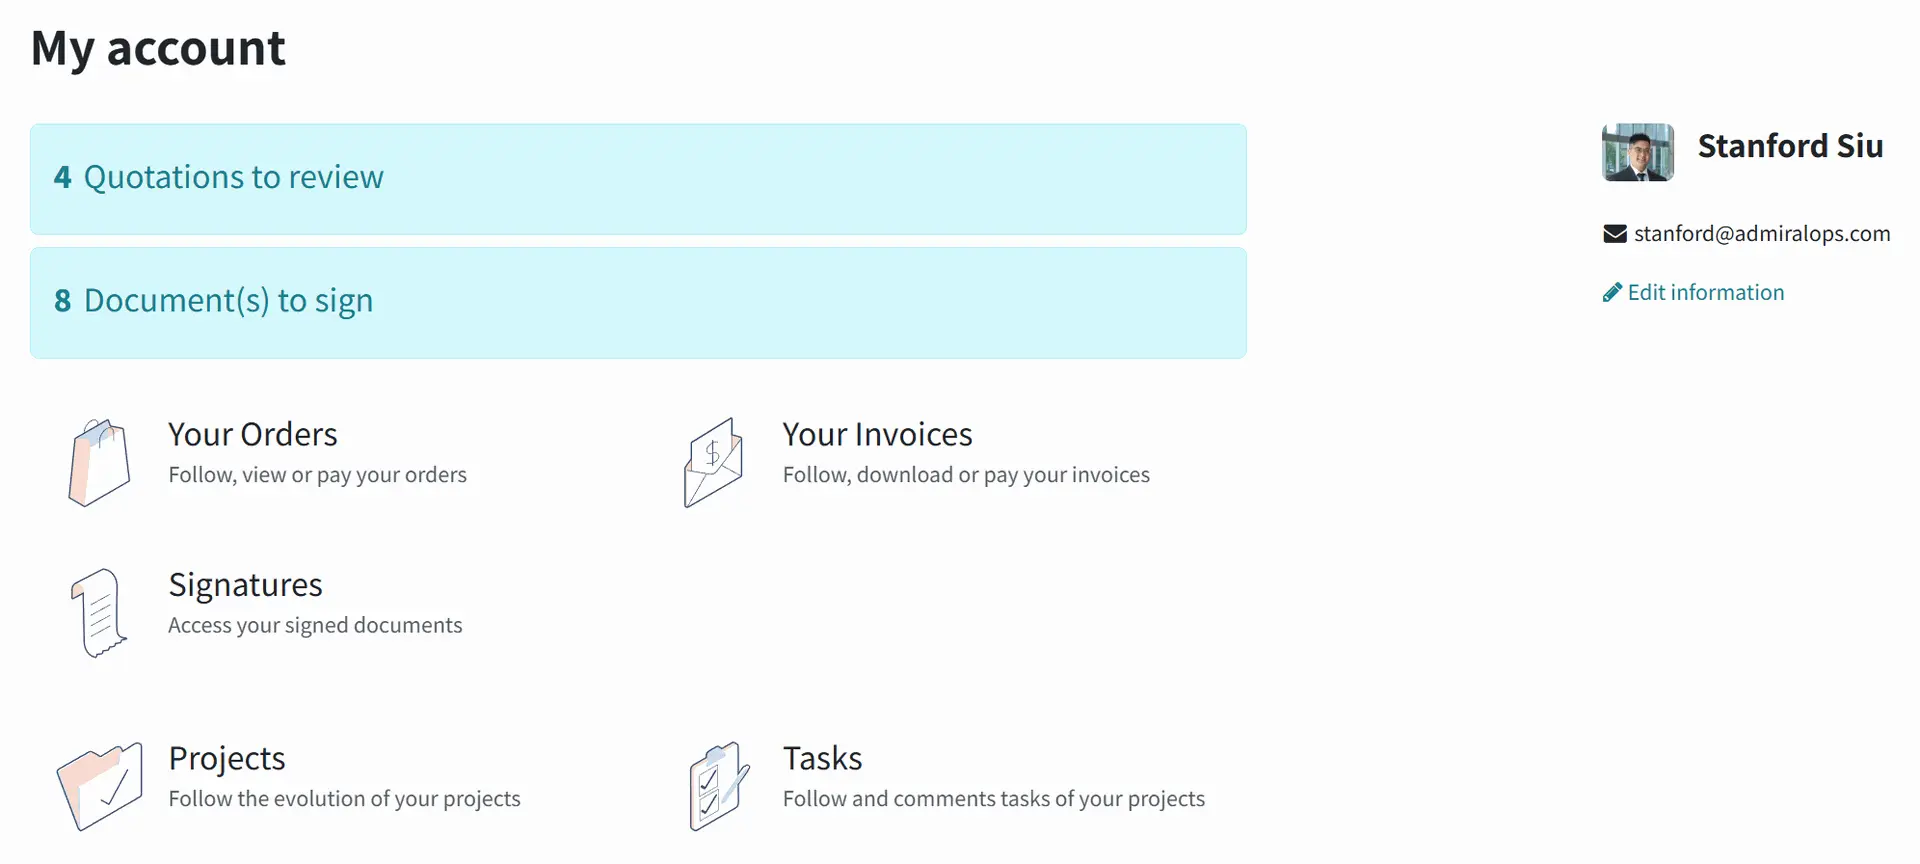
Task: Open the 4 Quotations to review banner
Action: coord(638,179)
